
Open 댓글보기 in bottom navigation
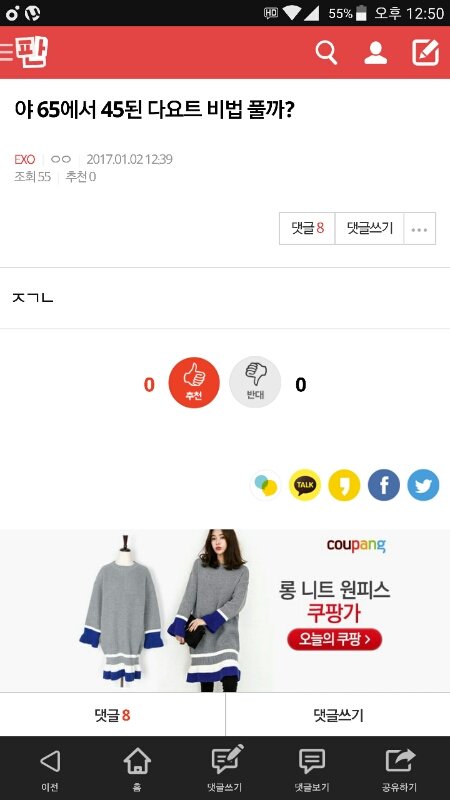click(312, 770)
